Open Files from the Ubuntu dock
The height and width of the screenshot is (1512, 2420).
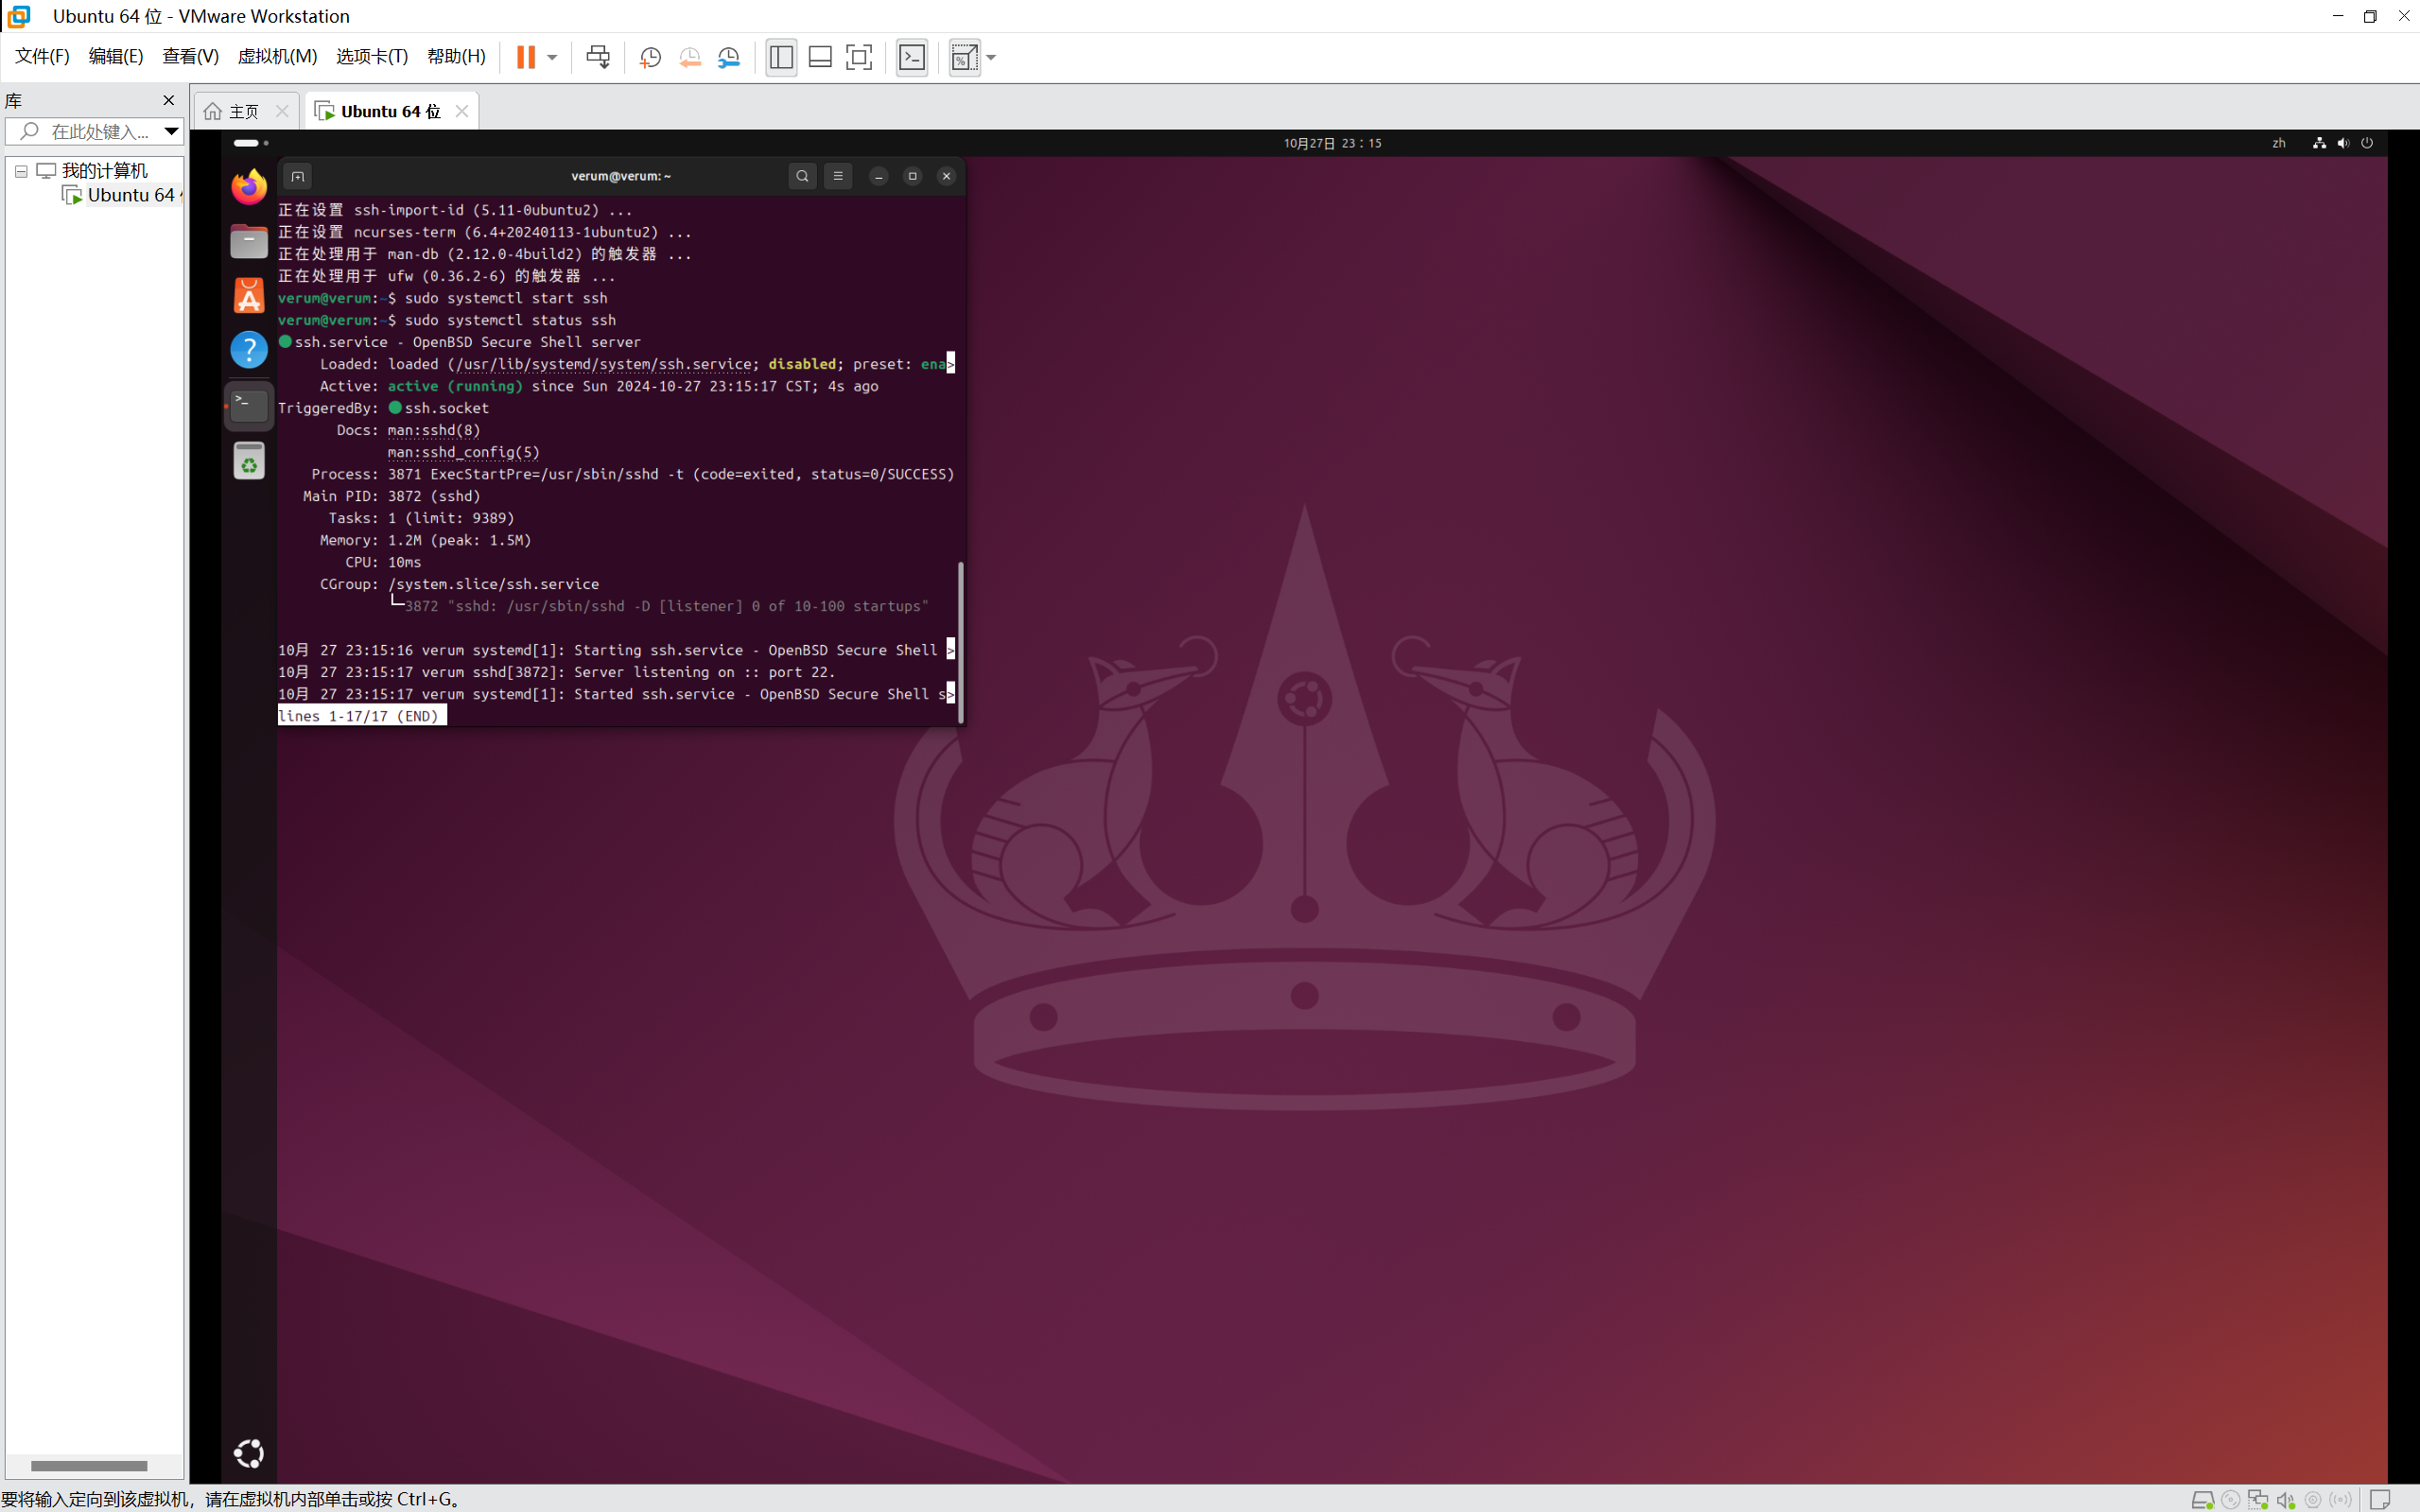tap(249, 241)
